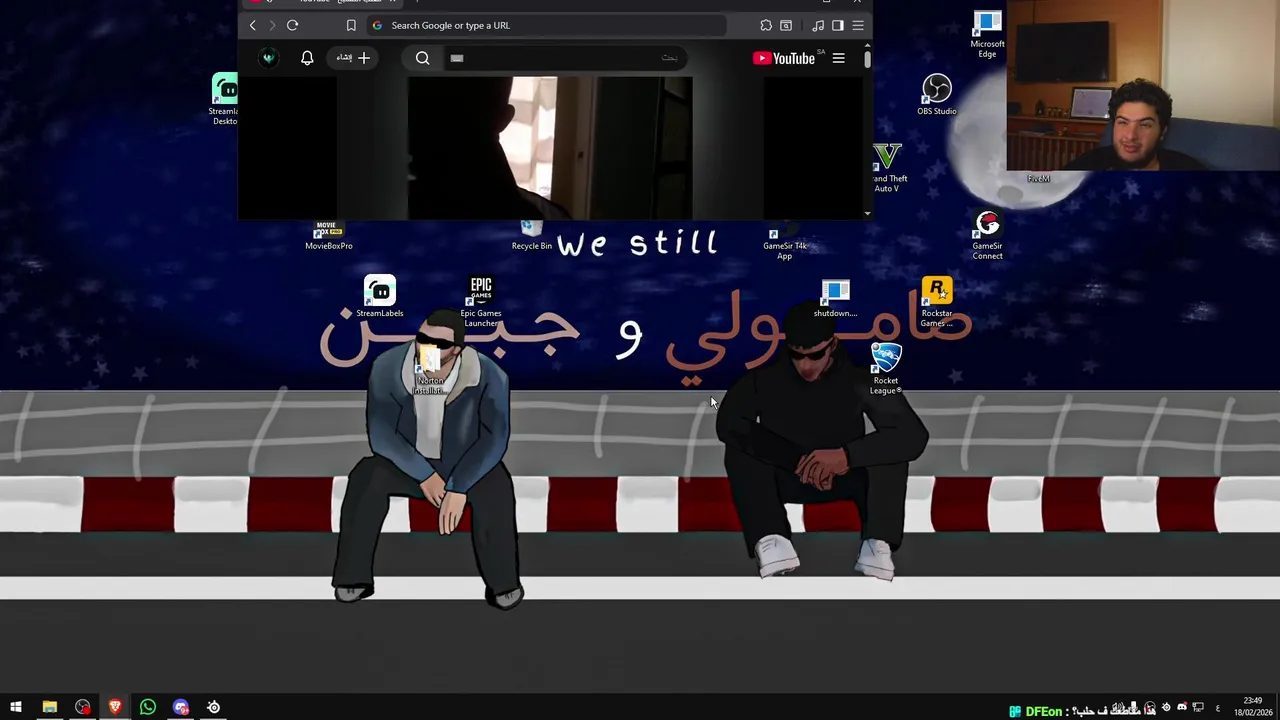Open WhatsApp from the taskbar
Image resolution: width=1280 pixels, height=720 pixels.
tap(148, 707)
